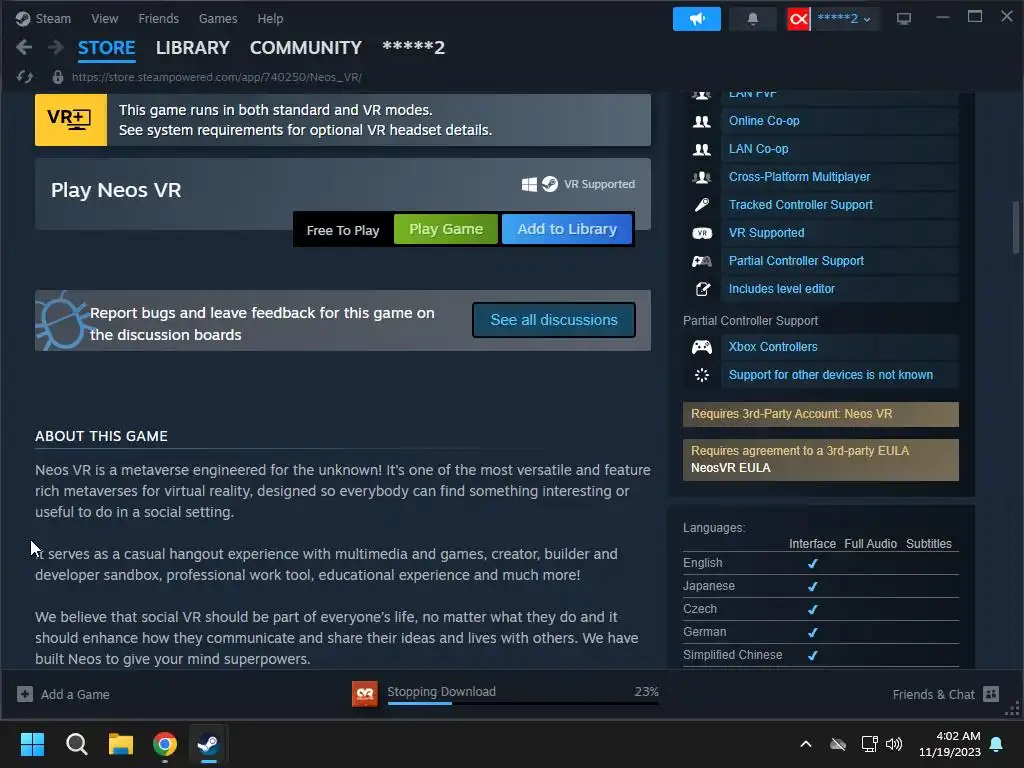Click the Neos VR download game icon

[364, 694]
